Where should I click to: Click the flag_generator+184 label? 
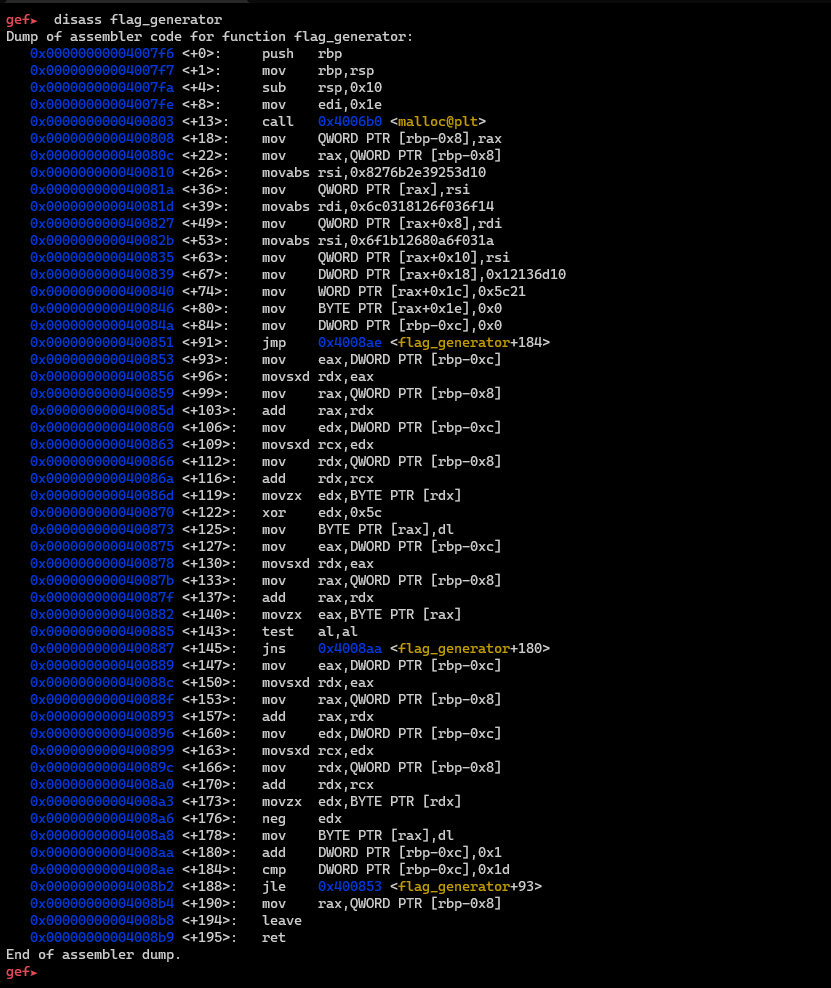(469, 343)
